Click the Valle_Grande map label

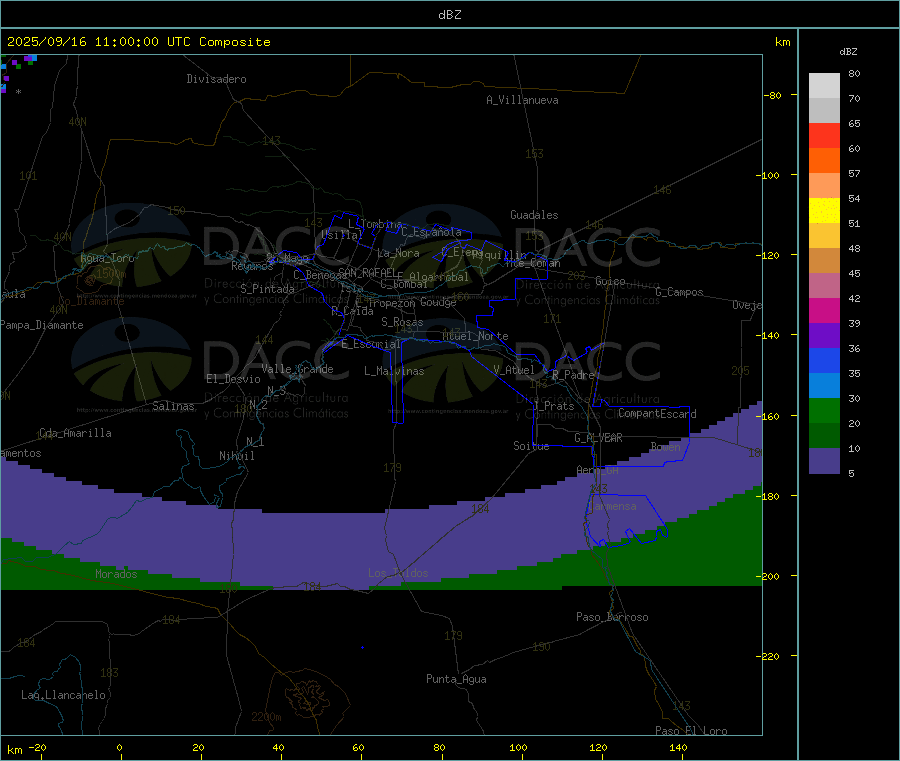[297, 369]
